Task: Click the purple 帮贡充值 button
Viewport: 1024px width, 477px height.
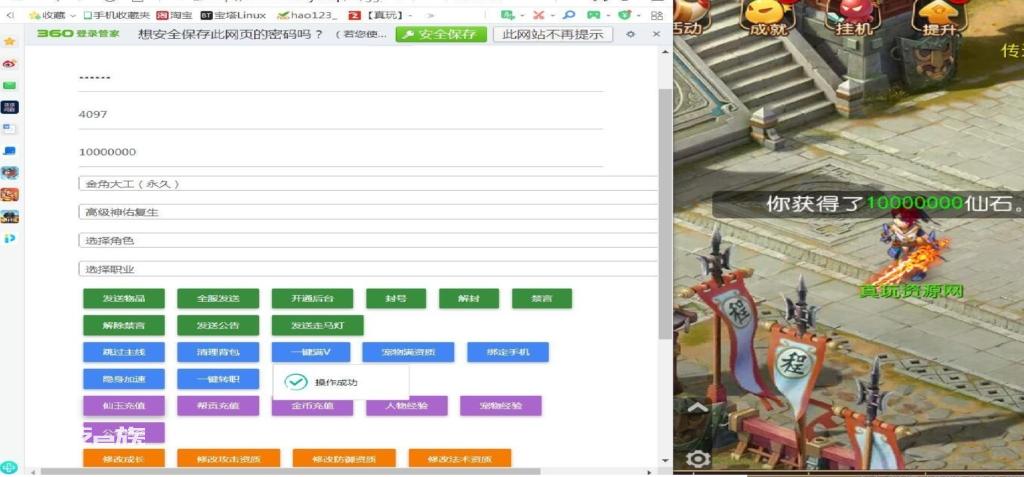Action: (x=218, y=406)
